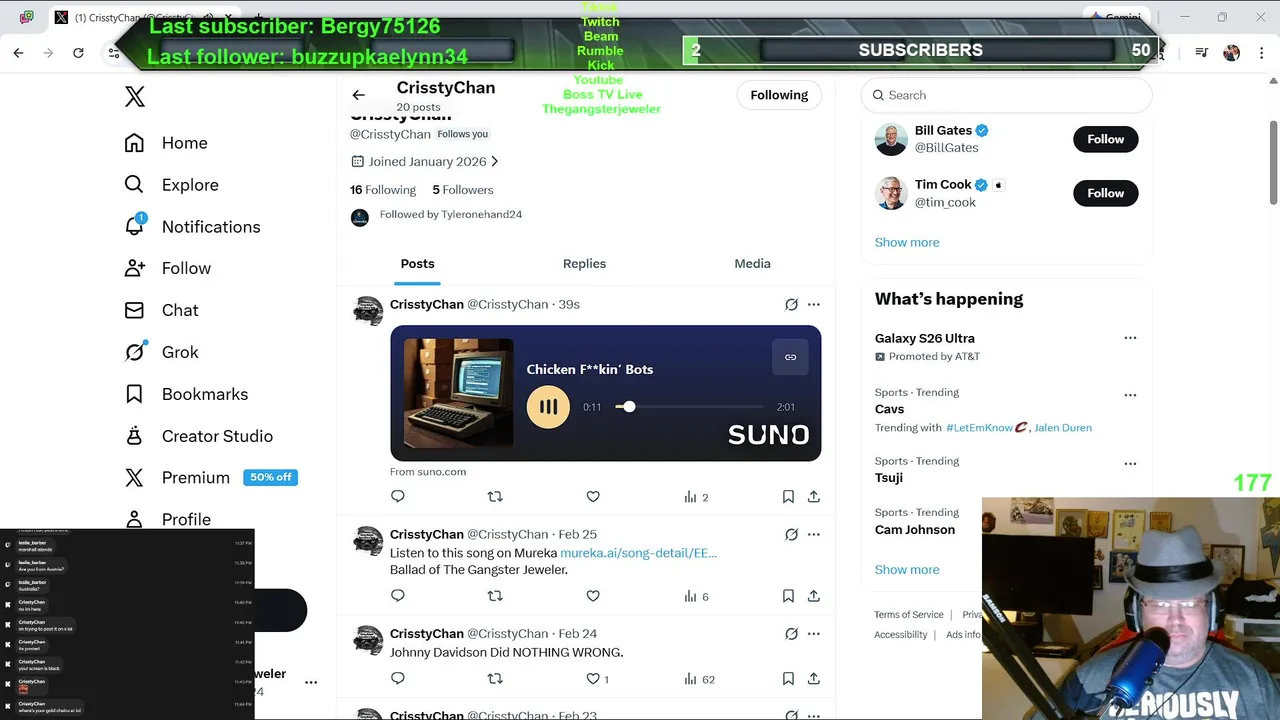The image size is (1280, 720).
Task: View analytics showing 62 on Feb 24 post
Action: click(699, 679)
